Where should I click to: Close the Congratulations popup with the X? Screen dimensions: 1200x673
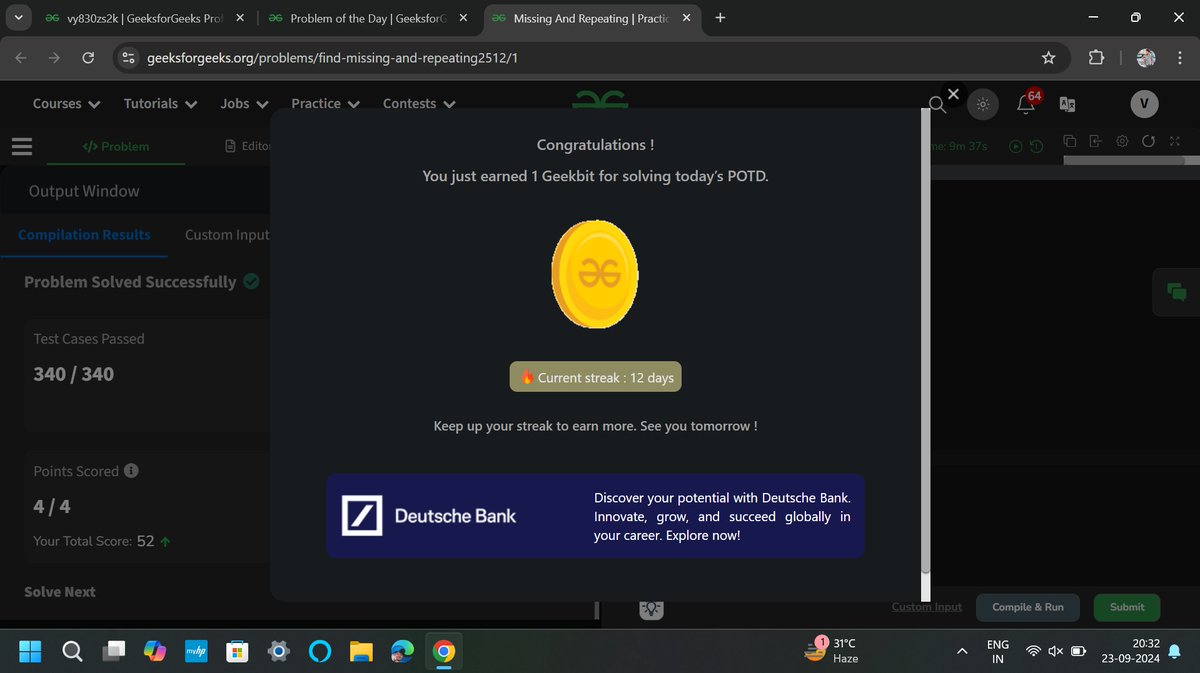pos(953,94)
